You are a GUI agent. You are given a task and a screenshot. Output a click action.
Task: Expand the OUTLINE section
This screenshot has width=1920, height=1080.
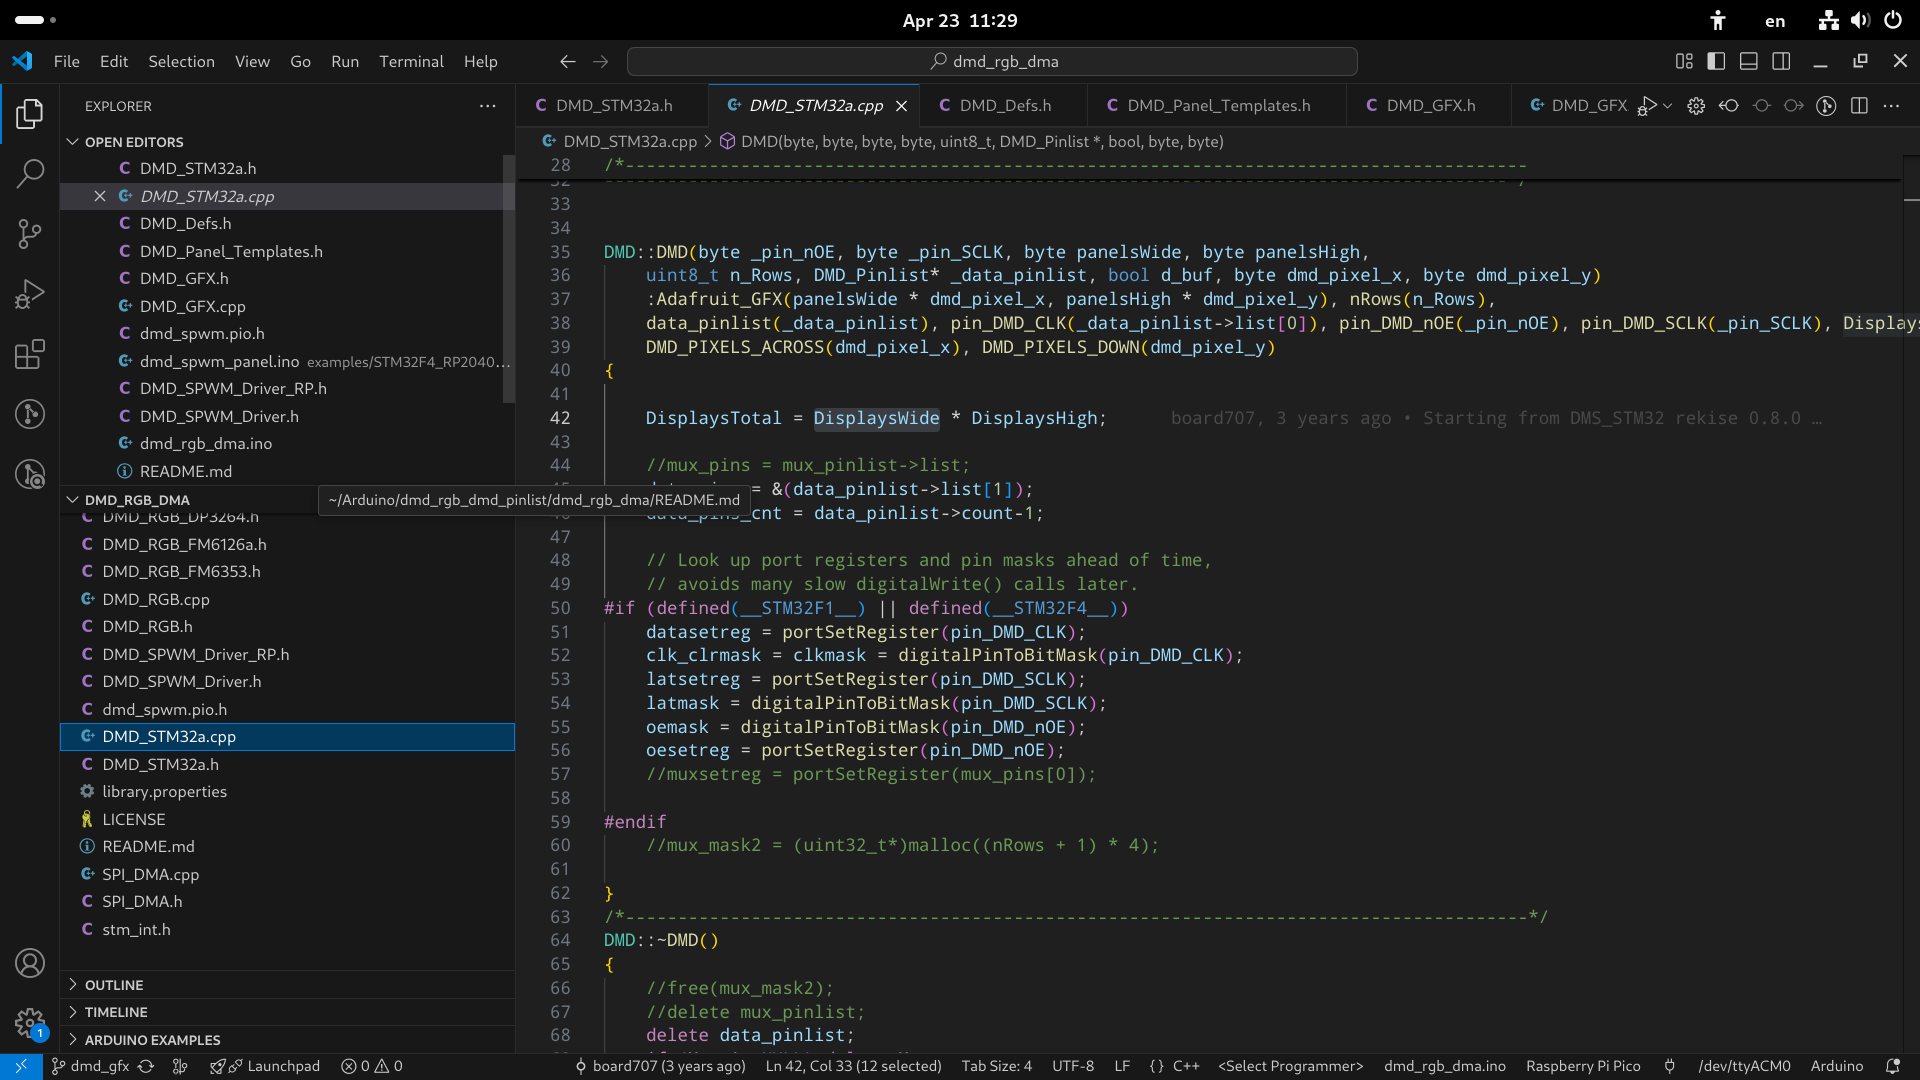click(114, 985)
